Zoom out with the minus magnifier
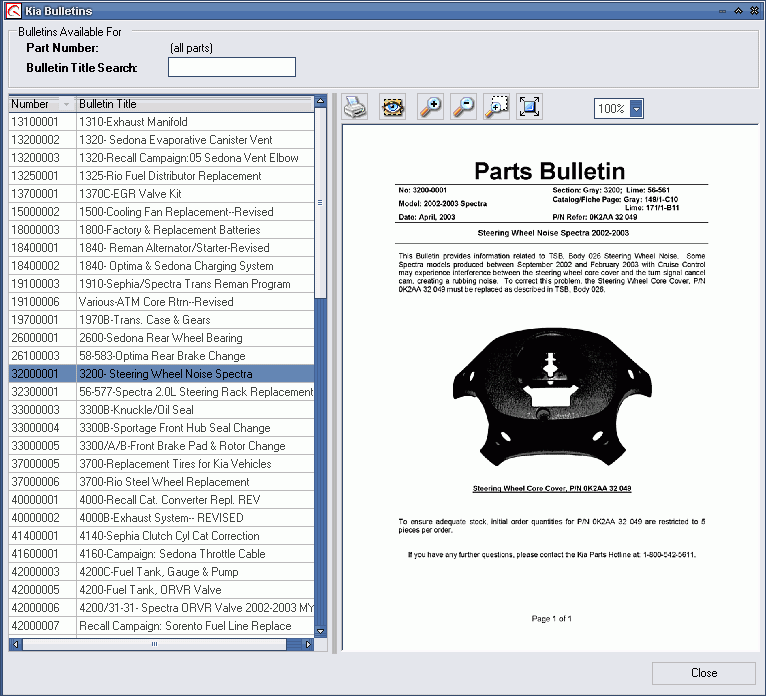The image size is (766, 696). click(464, 107)
